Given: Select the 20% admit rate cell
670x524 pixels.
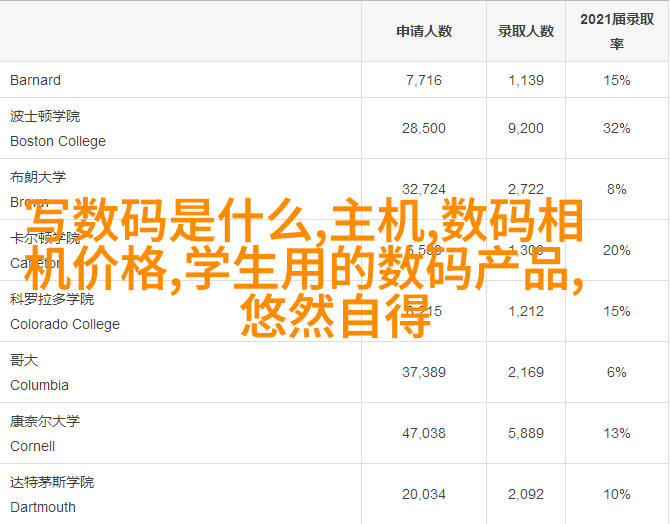Looking at the screenshot, I should click(617, 250).
